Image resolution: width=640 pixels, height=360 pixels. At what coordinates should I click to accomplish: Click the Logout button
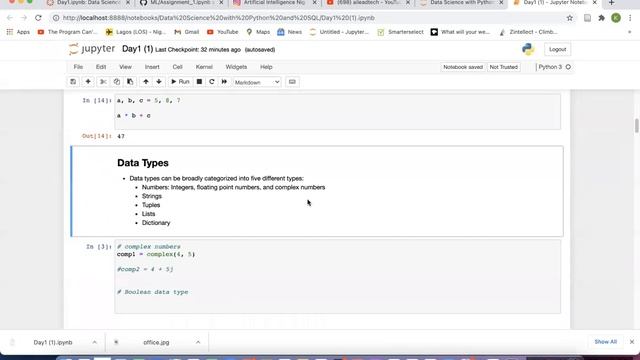pyautogui.click(x=557, y=49)
